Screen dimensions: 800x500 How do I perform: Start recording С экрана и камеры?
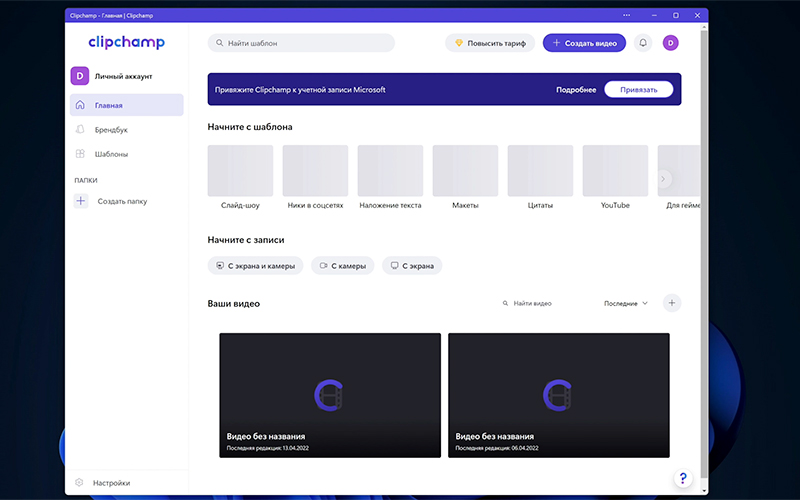(x=255, y=265)
